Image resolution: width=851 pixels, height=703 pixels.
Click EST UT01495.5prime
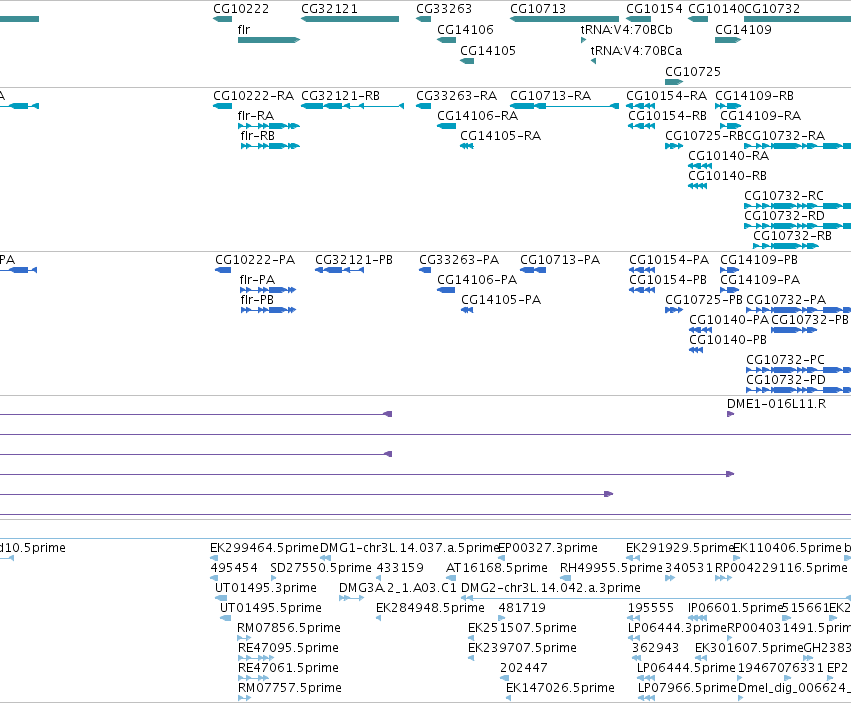tap(271, 609)
